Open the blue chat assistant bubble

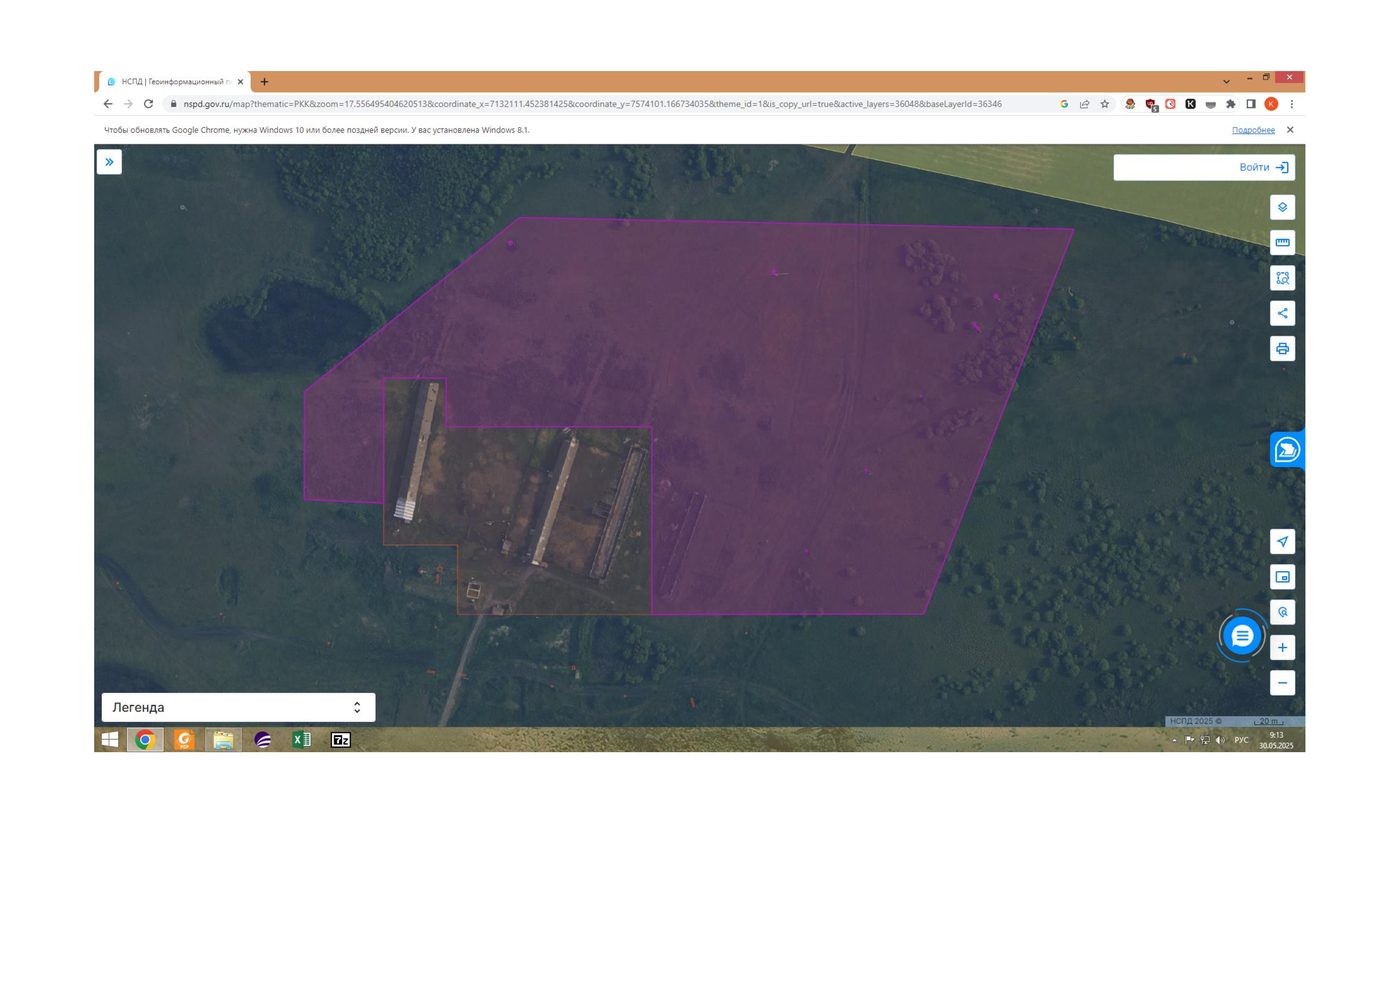tap(1242, 635)
